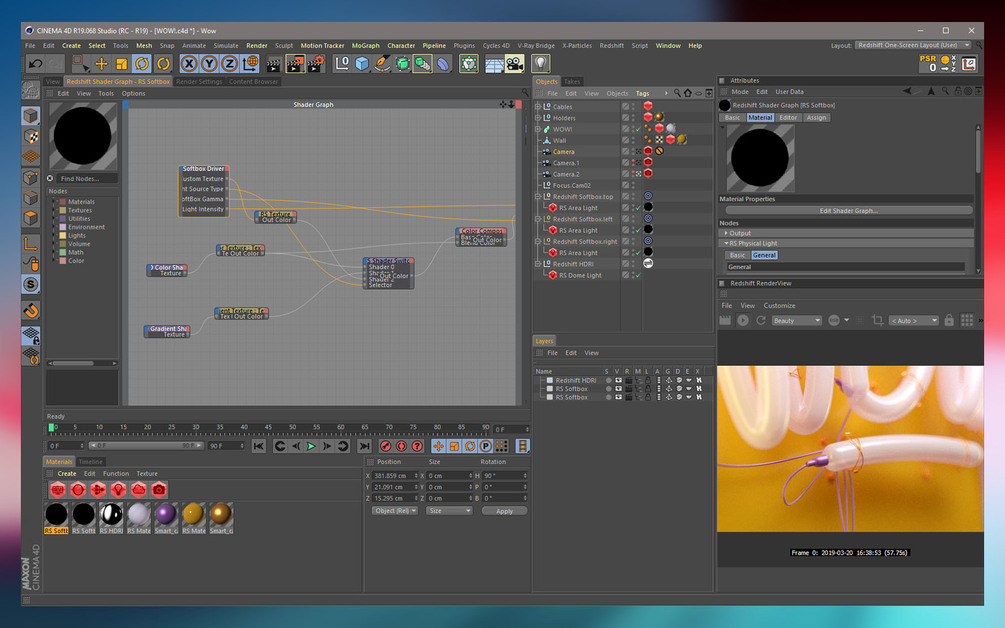
Task: Click the Redshift cloud volume icon
Action: coord(138,490)
